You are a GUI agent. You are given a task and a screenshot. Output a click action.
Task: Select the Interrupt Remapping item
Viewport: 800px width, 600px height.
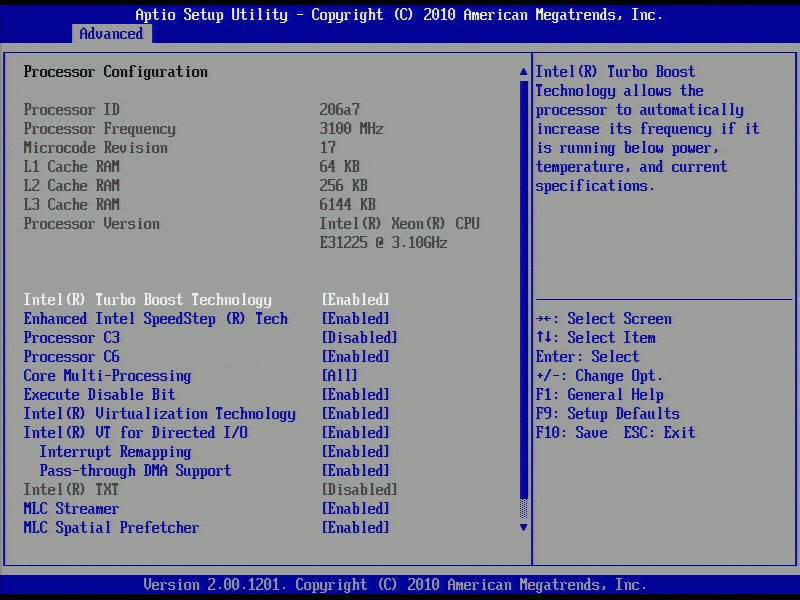click(115, 452)
